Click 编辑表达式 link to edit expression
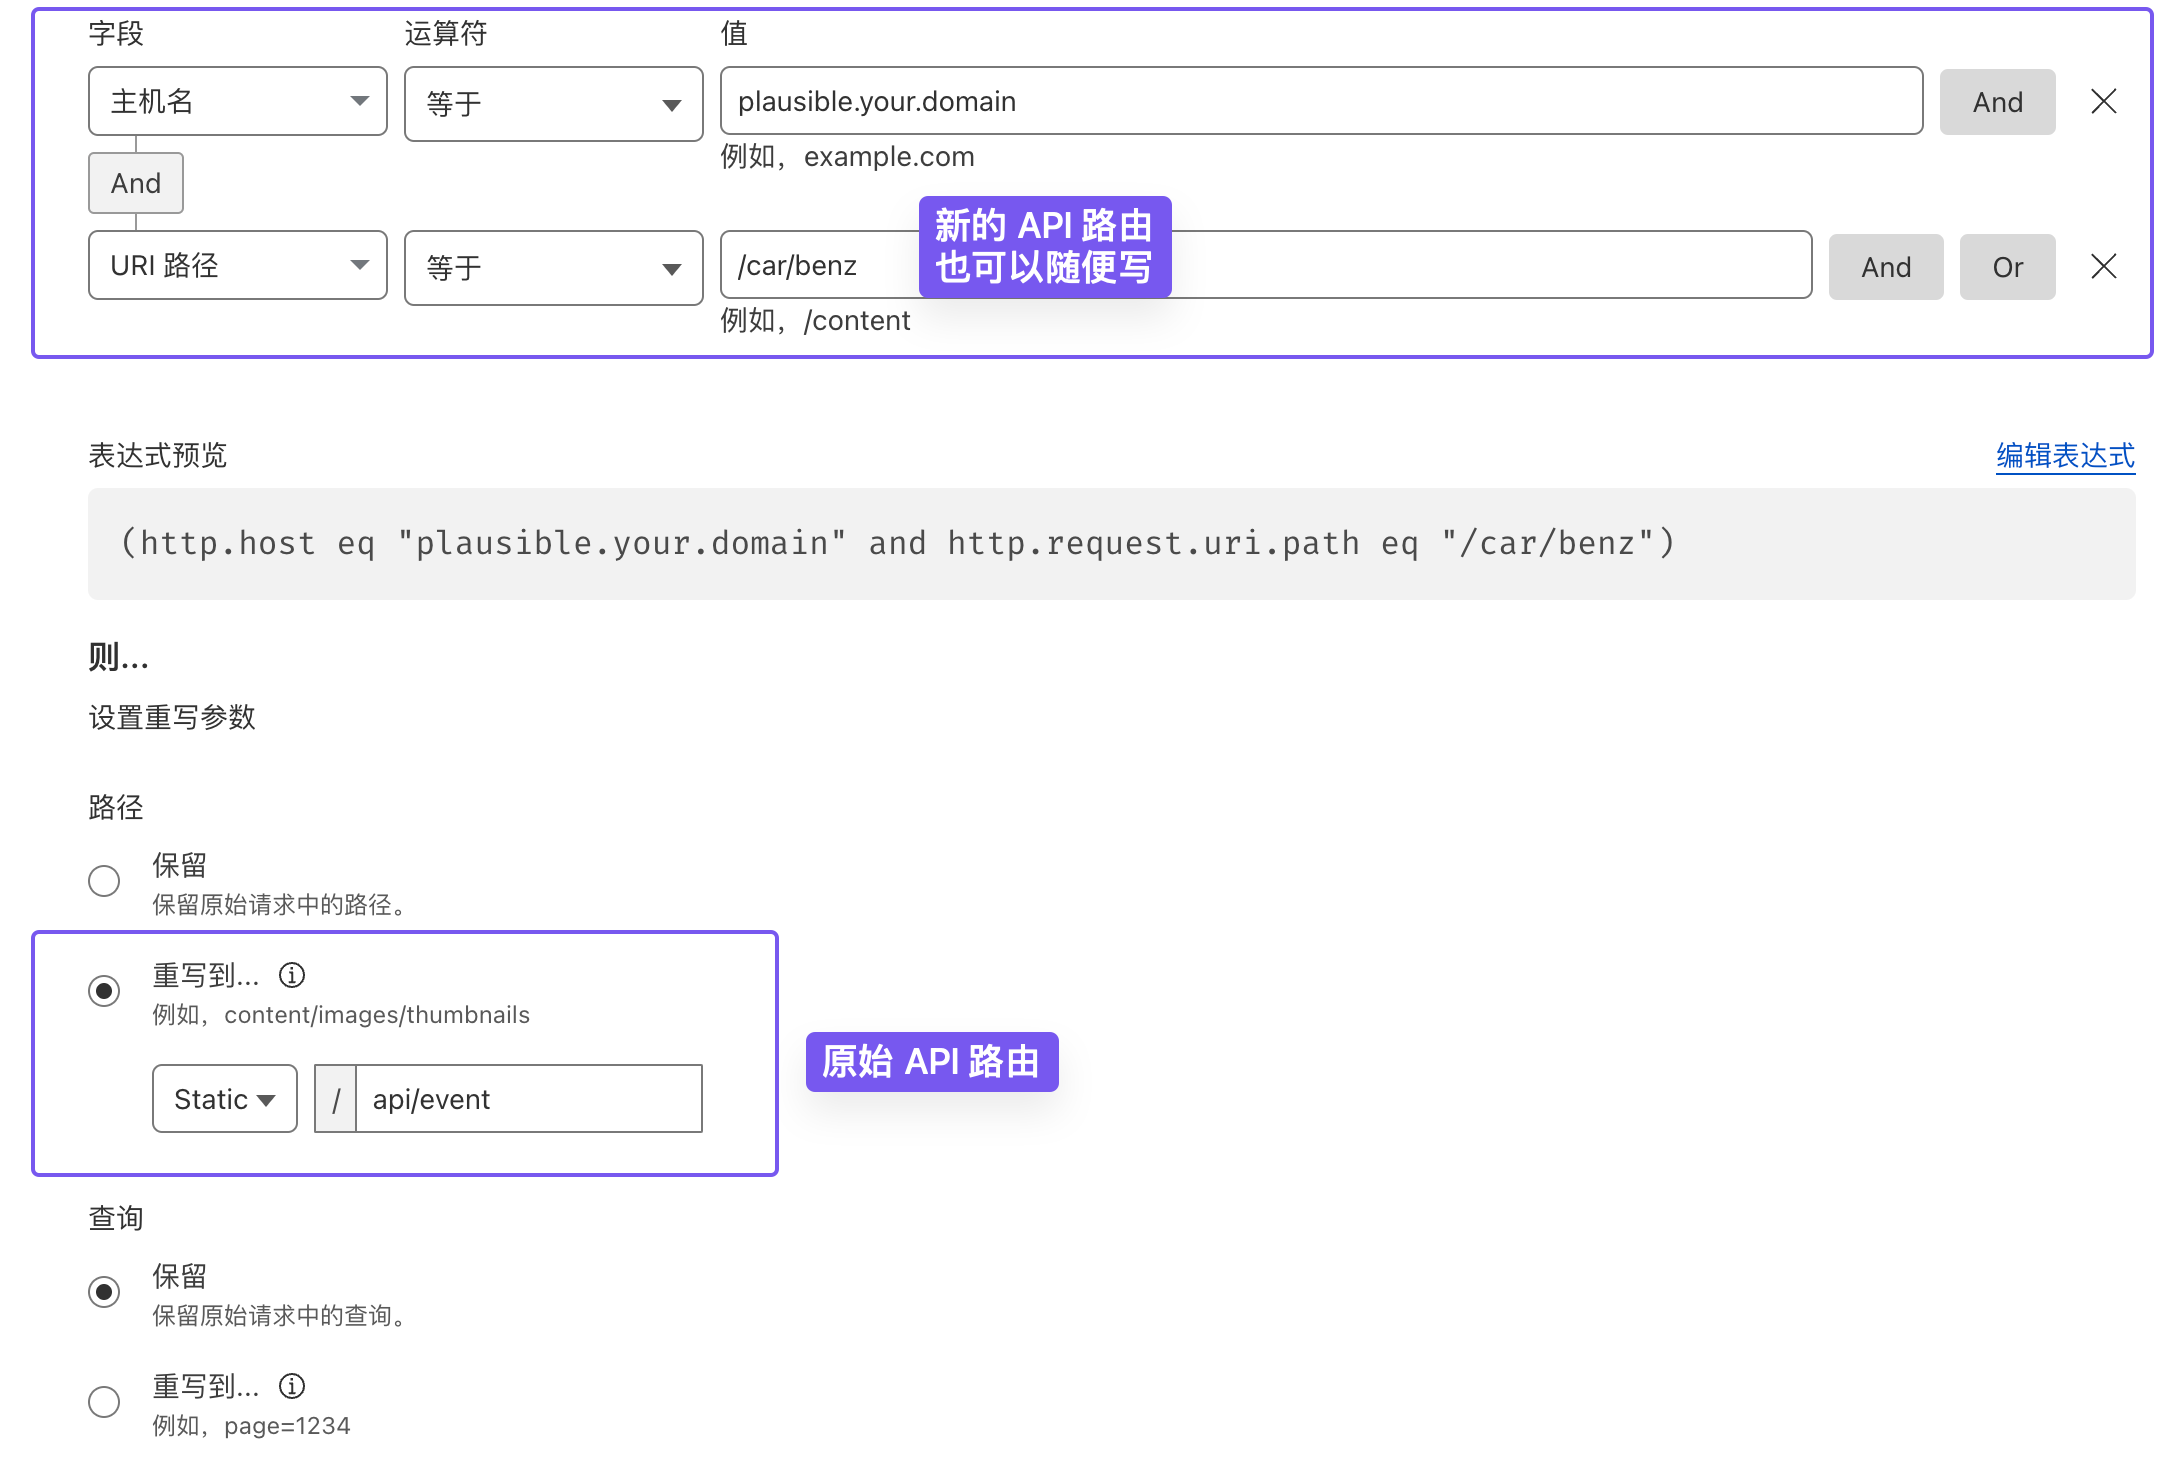Image resolution: width=2174 pixels, height=1464 pixels. 2065,456
